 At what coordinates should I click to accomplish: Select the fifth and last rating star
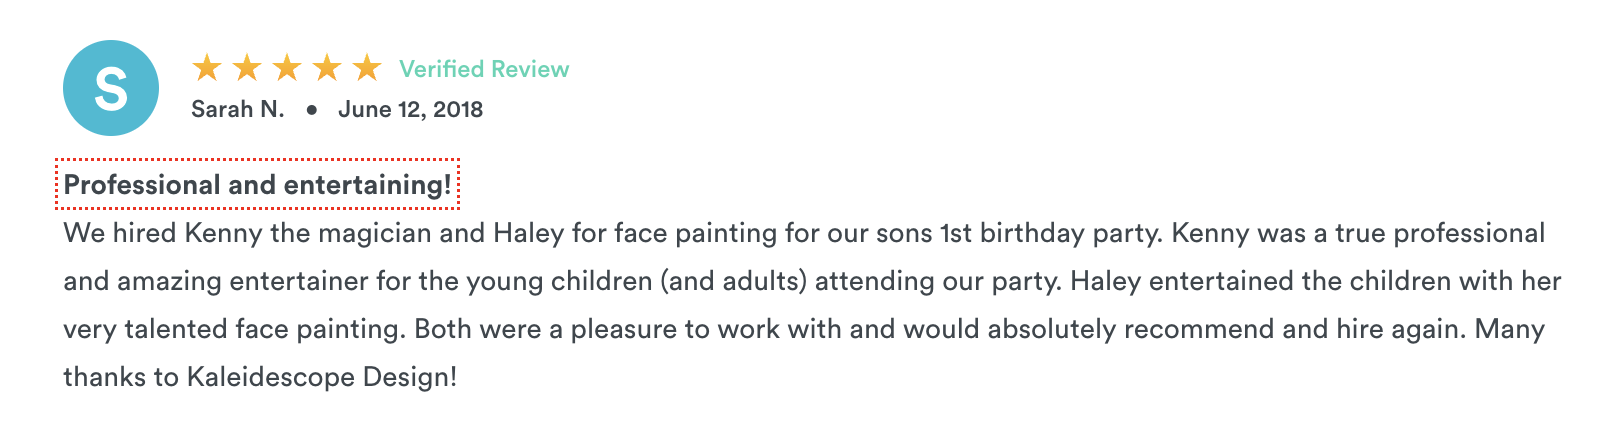click(x=367, y=68)
